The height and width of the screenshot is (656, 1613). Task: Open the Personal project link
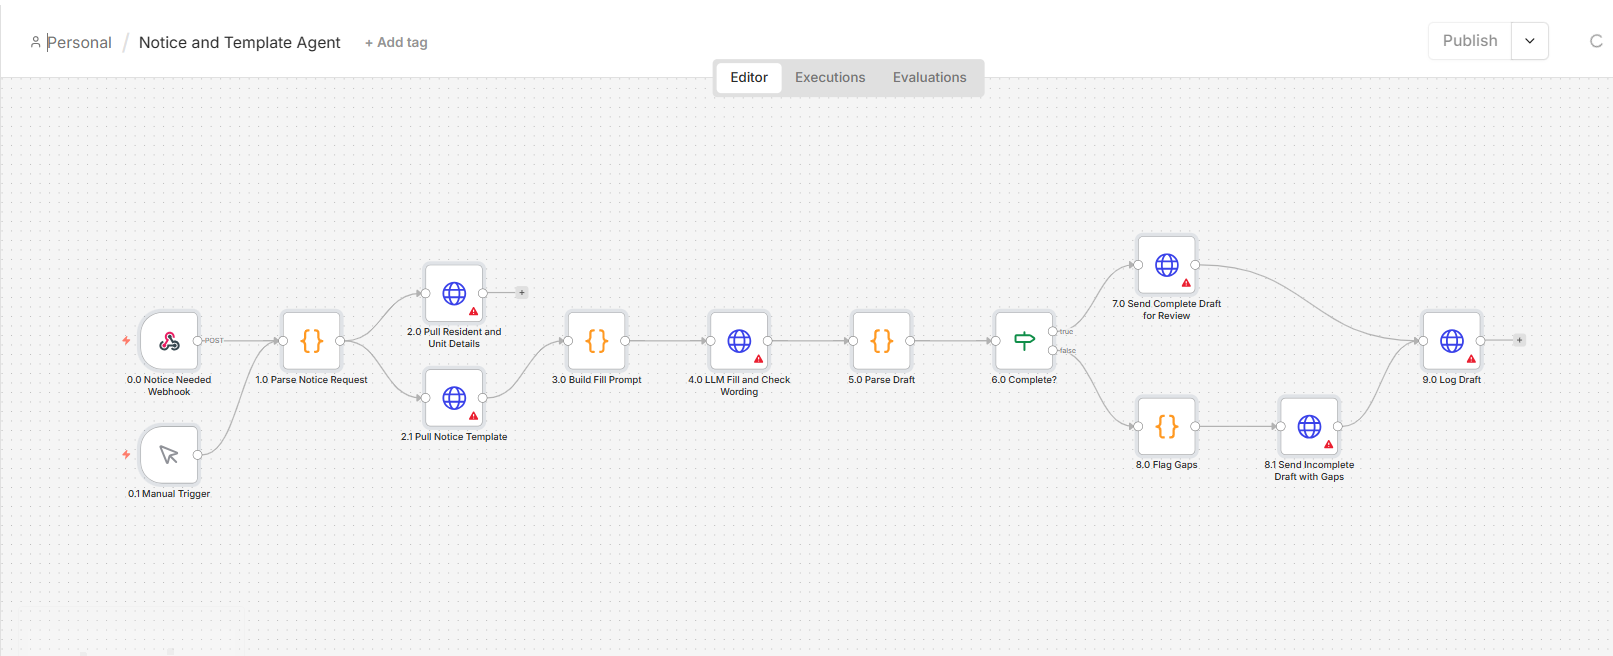coord(79,42)
